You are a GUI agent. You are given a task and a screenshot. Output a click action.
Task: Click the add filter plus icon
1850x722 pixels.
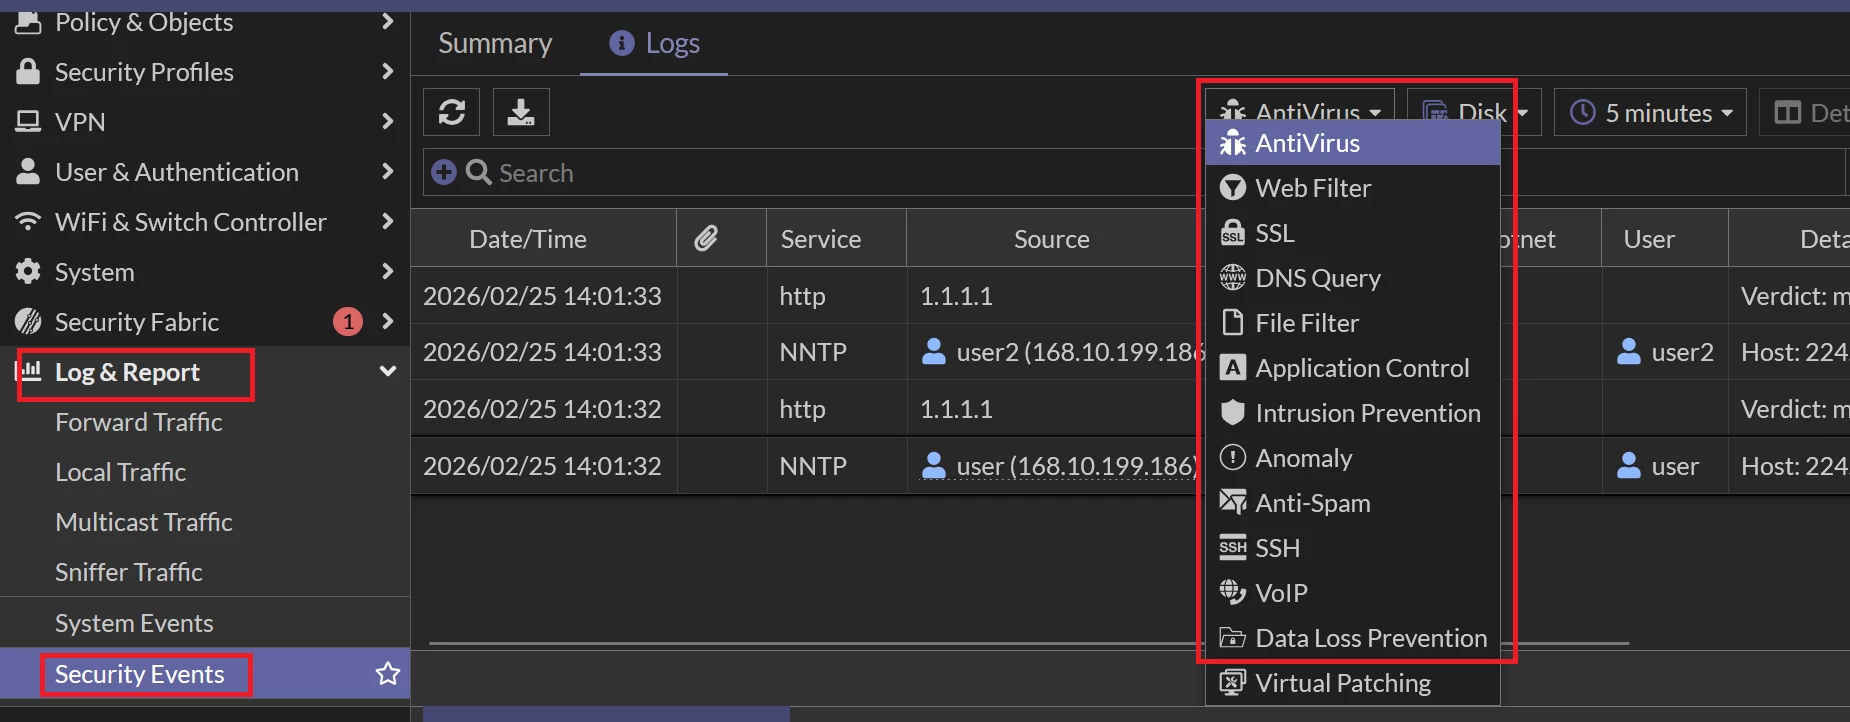444,172
